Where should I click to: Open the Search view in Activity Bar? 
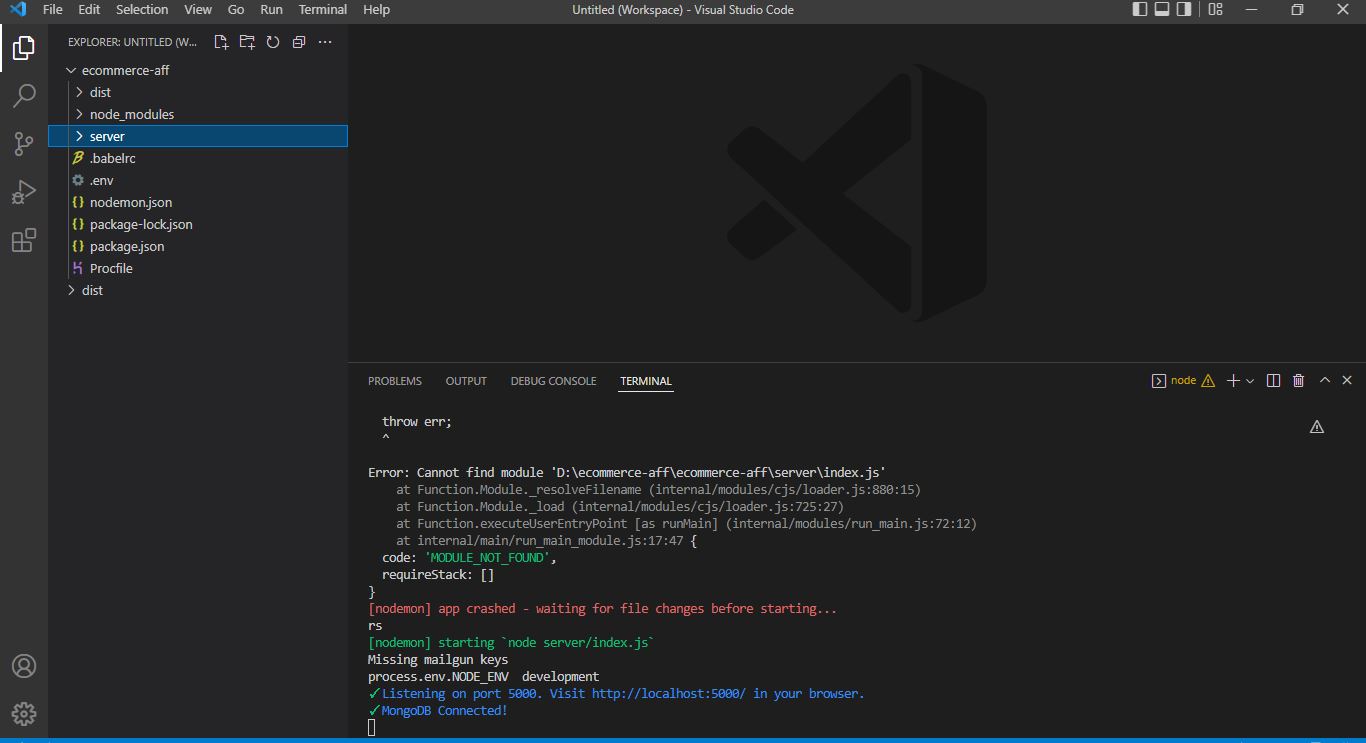coord(23,95)
